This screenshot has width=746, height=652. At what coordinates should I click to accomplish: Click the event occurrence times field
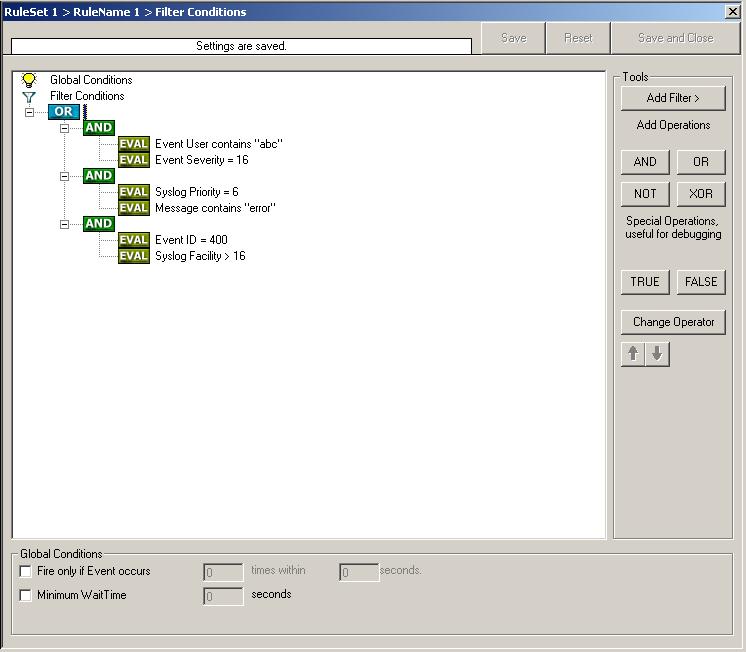[x=223, y=572]
